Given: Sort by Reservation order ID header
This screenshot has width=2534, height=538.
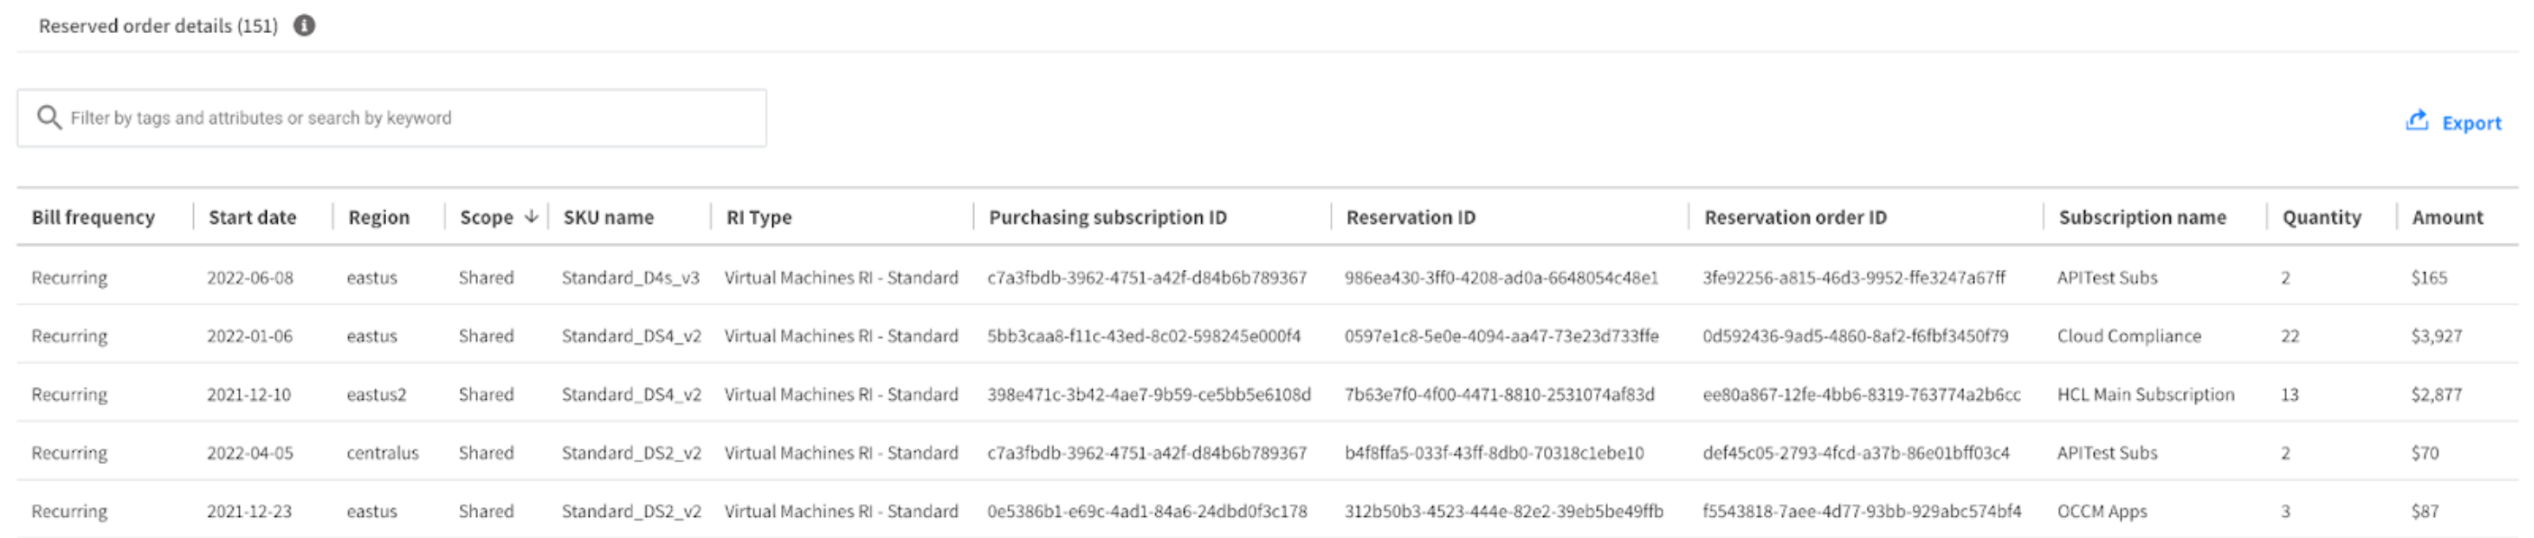Looking at the screenshot, I should pyautogui.click(x=1795, y=217).
